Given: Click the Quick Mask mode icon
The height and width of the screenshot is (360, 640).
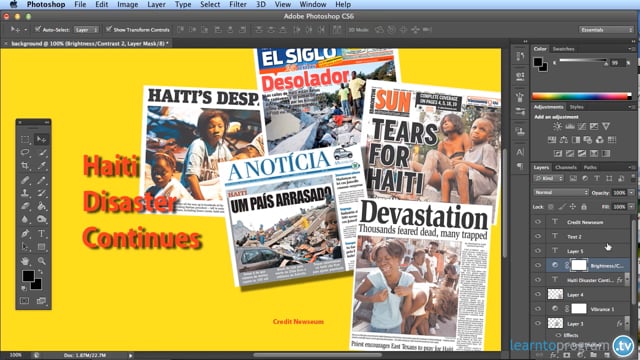Looking at the screenshot, I should pos(25,301).
